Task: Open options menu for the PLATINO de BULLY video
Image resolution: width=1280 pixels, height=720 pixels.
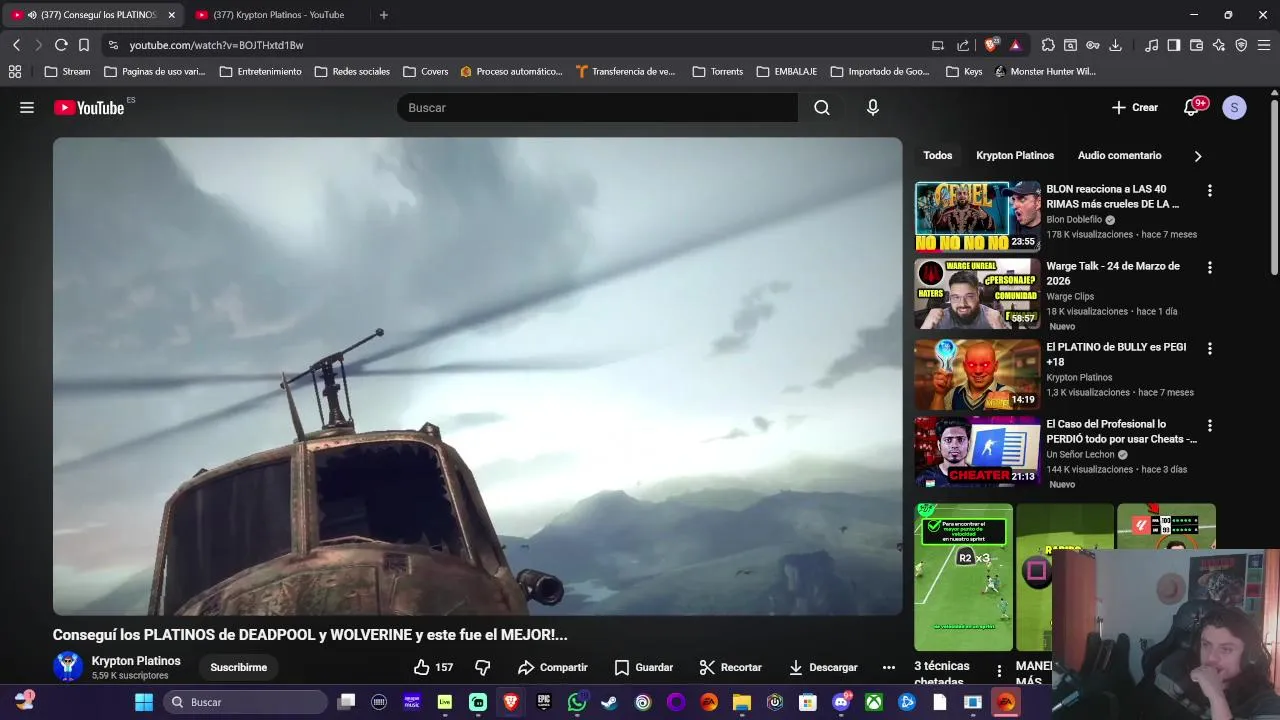Action: pos(1210,348)
